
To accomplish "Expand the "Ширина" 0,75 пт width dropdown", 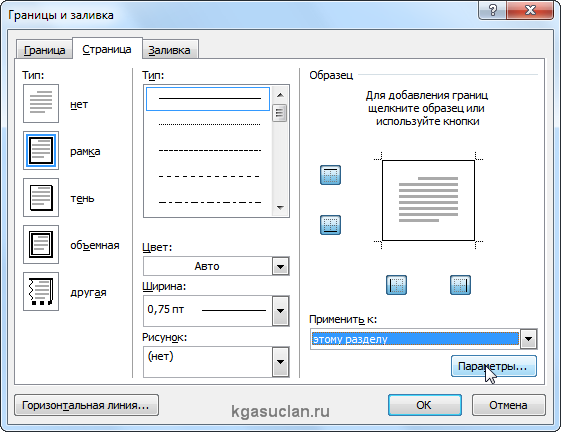I will [280, 311].
